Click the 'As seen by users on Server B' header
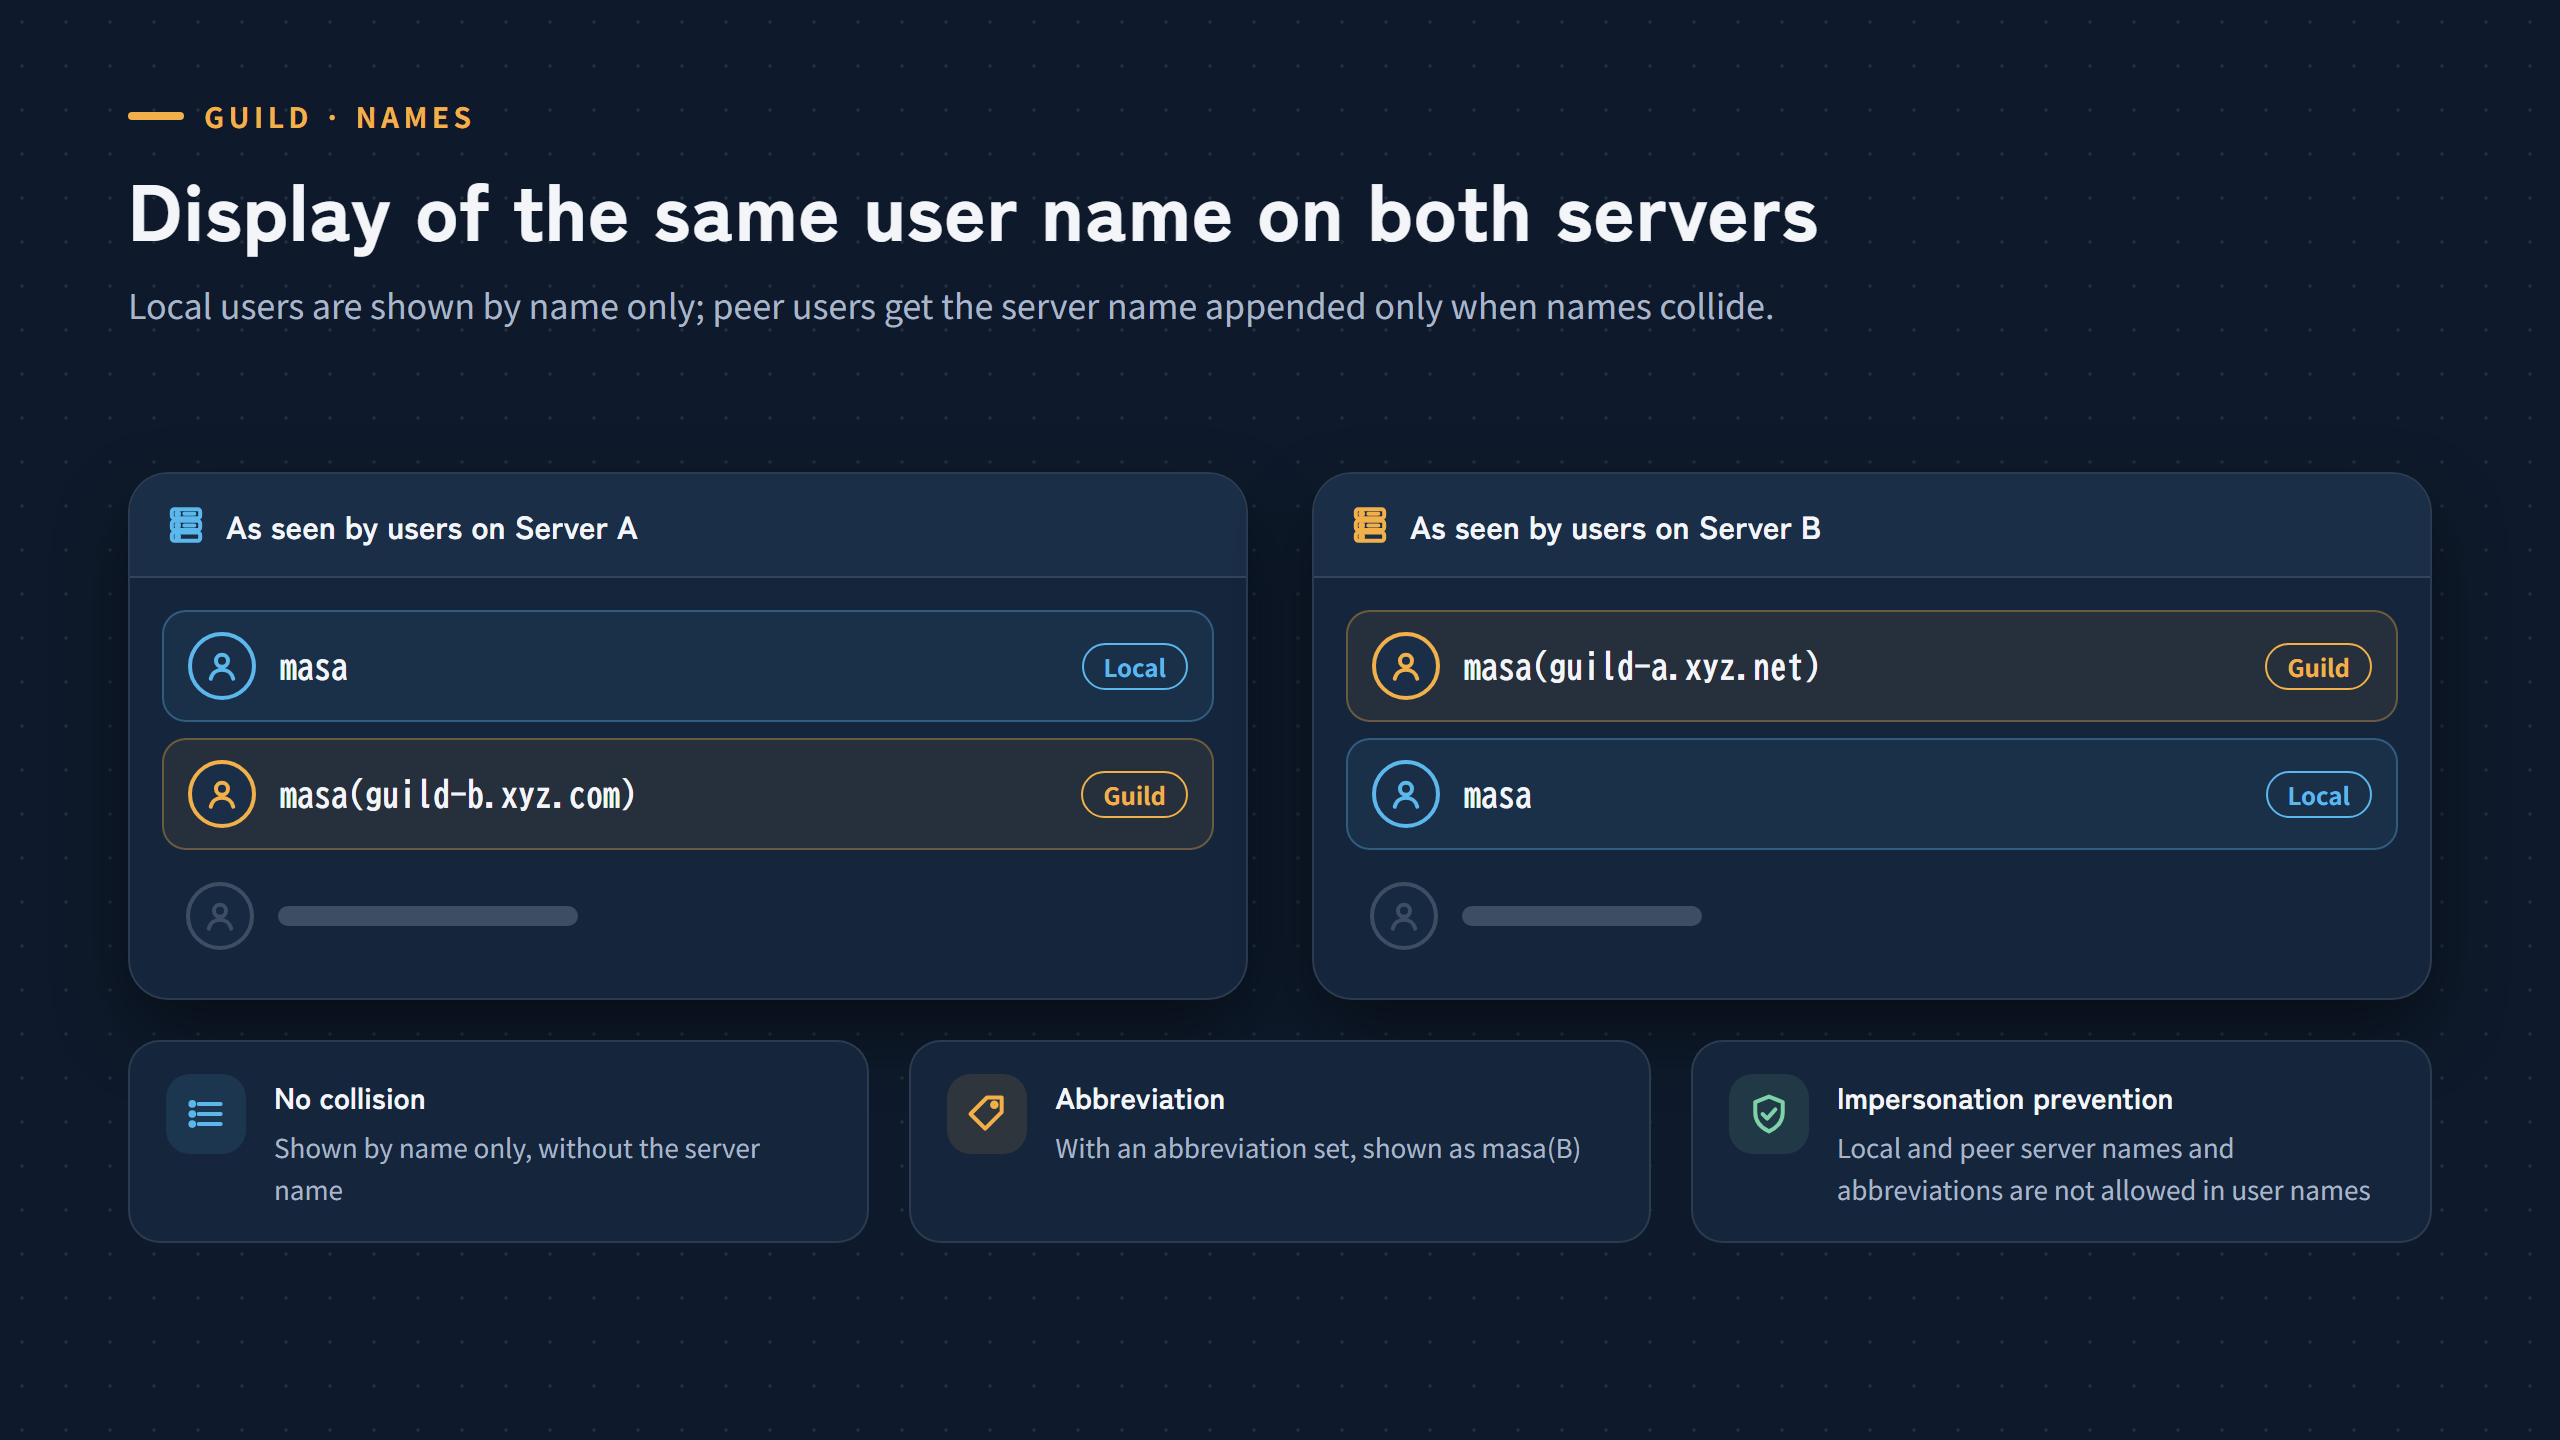 pos(1616,528)
